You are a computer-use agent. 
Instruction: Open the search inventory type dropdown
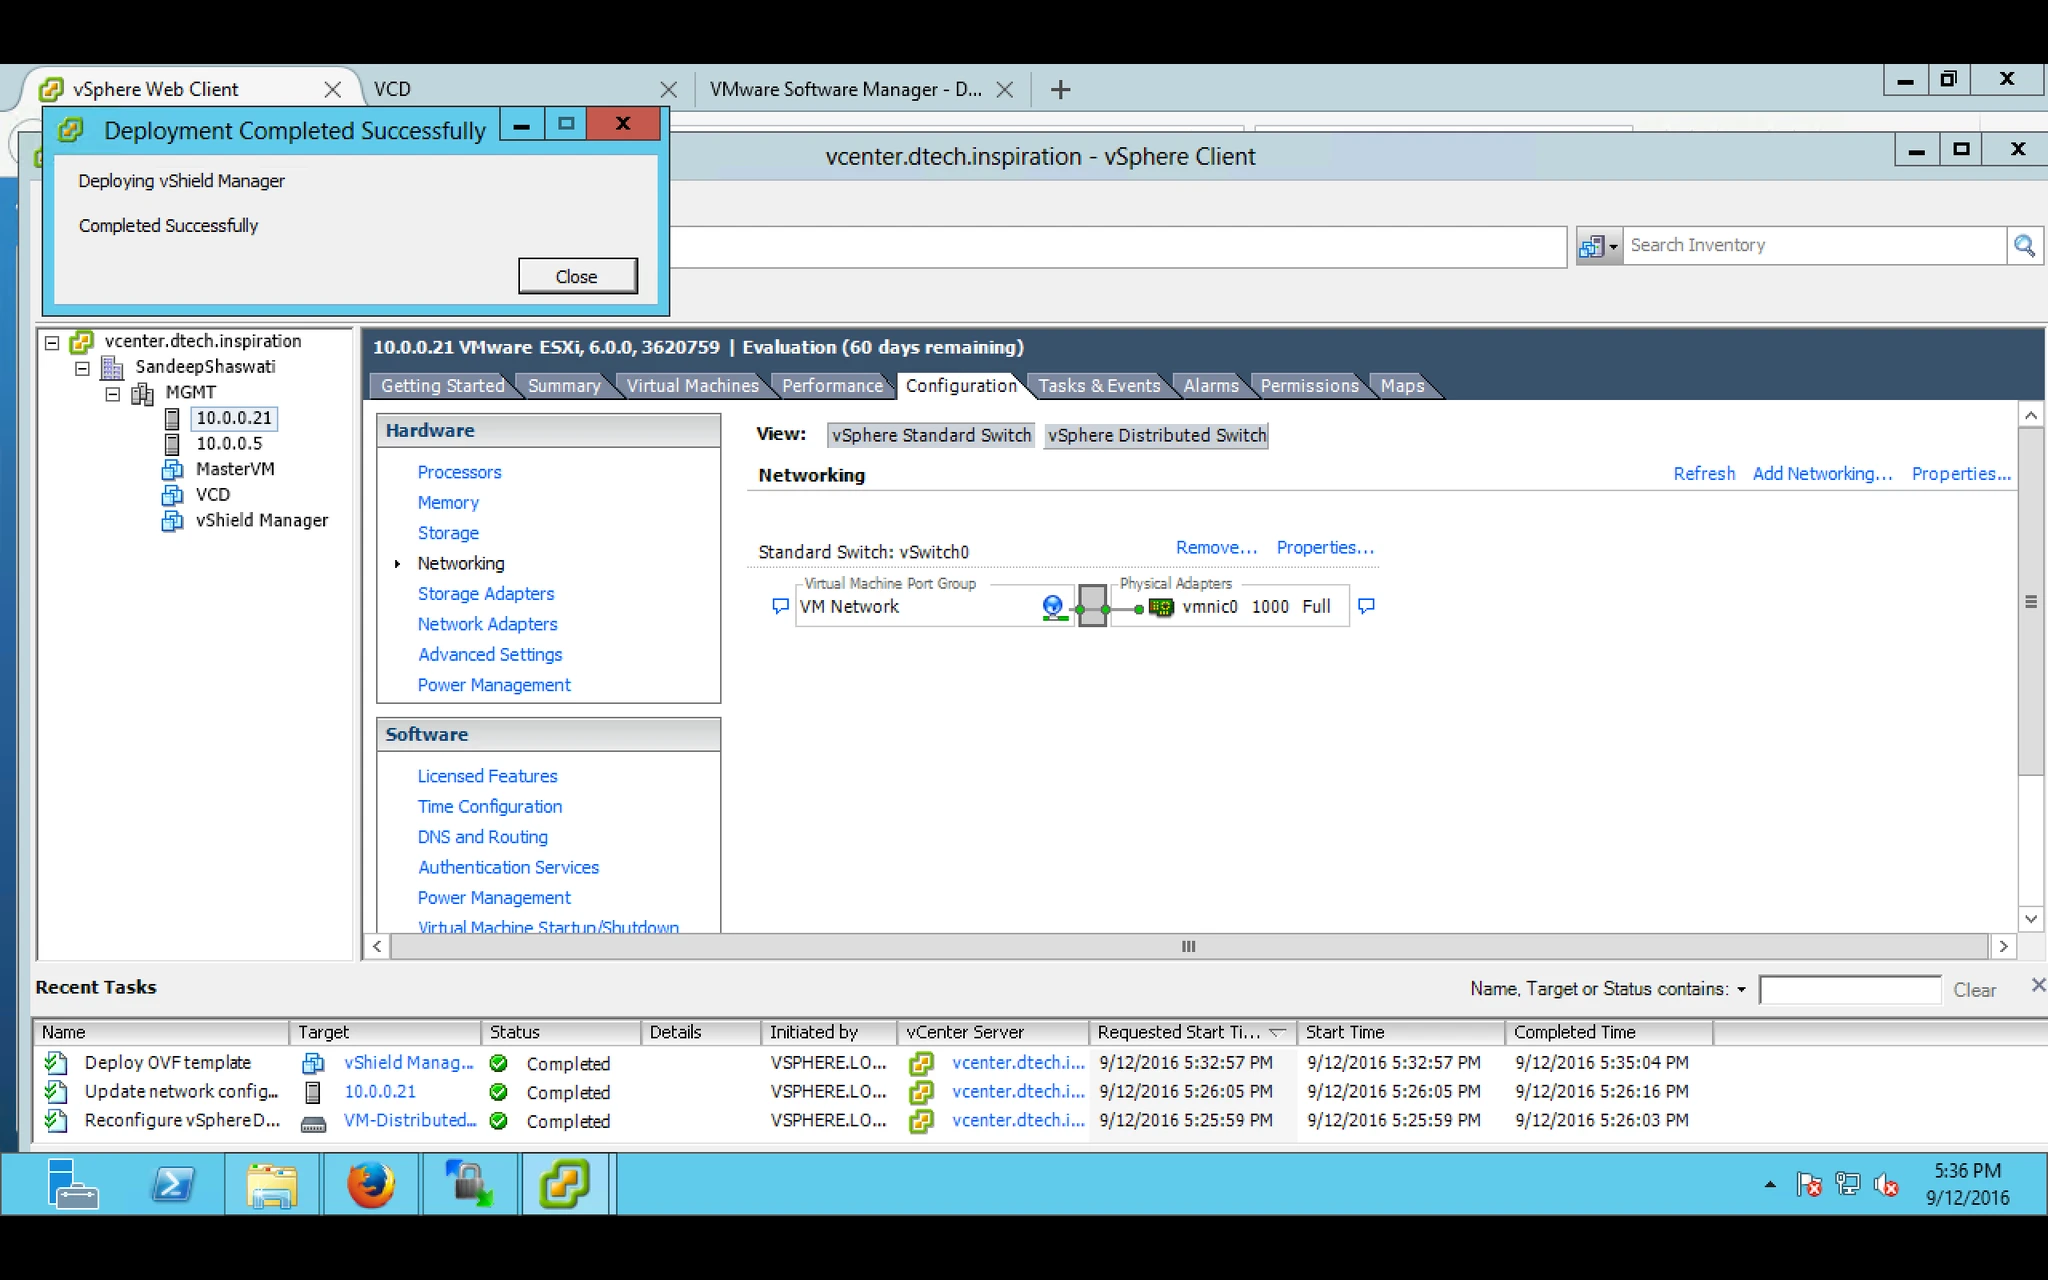click(x=1598, y=245)
